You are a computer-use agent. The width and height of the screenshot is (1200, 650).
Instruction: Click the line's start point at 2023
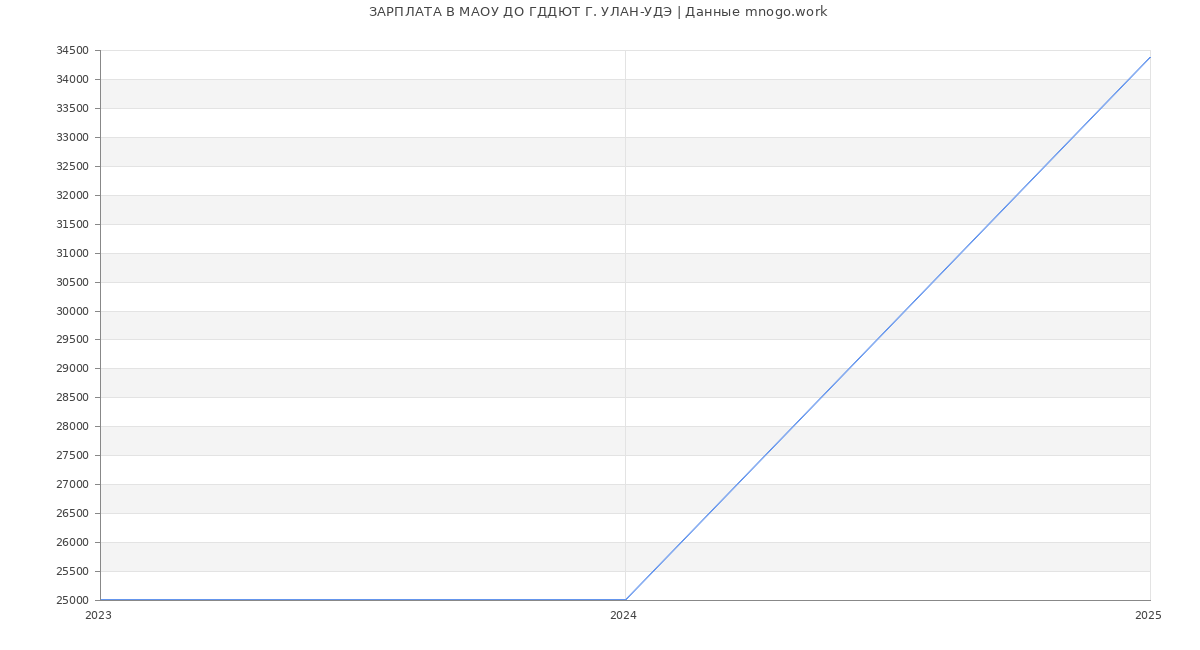click(x=101, y=600)
